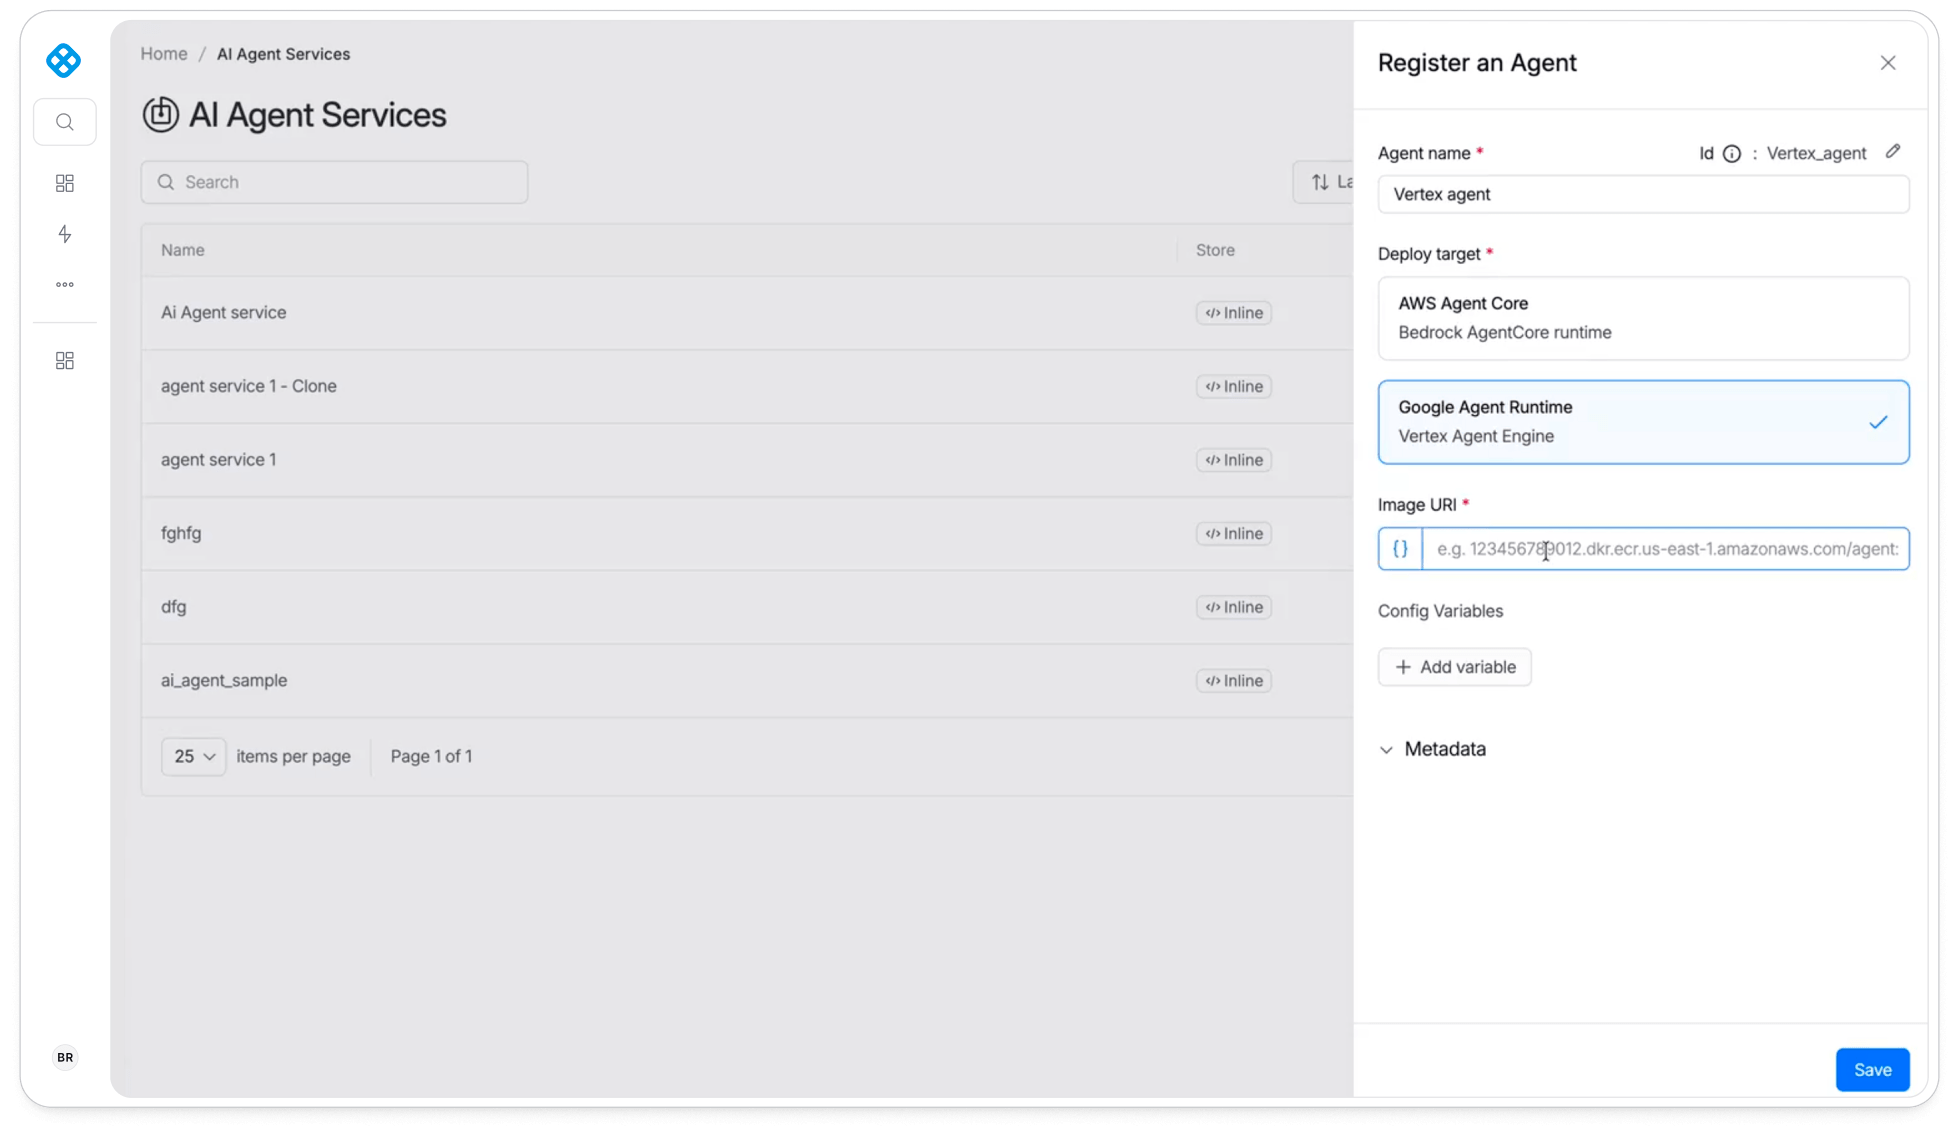Save the agent registration
This screenshot has height=1138, width=1960.
coord(1872,1070)
